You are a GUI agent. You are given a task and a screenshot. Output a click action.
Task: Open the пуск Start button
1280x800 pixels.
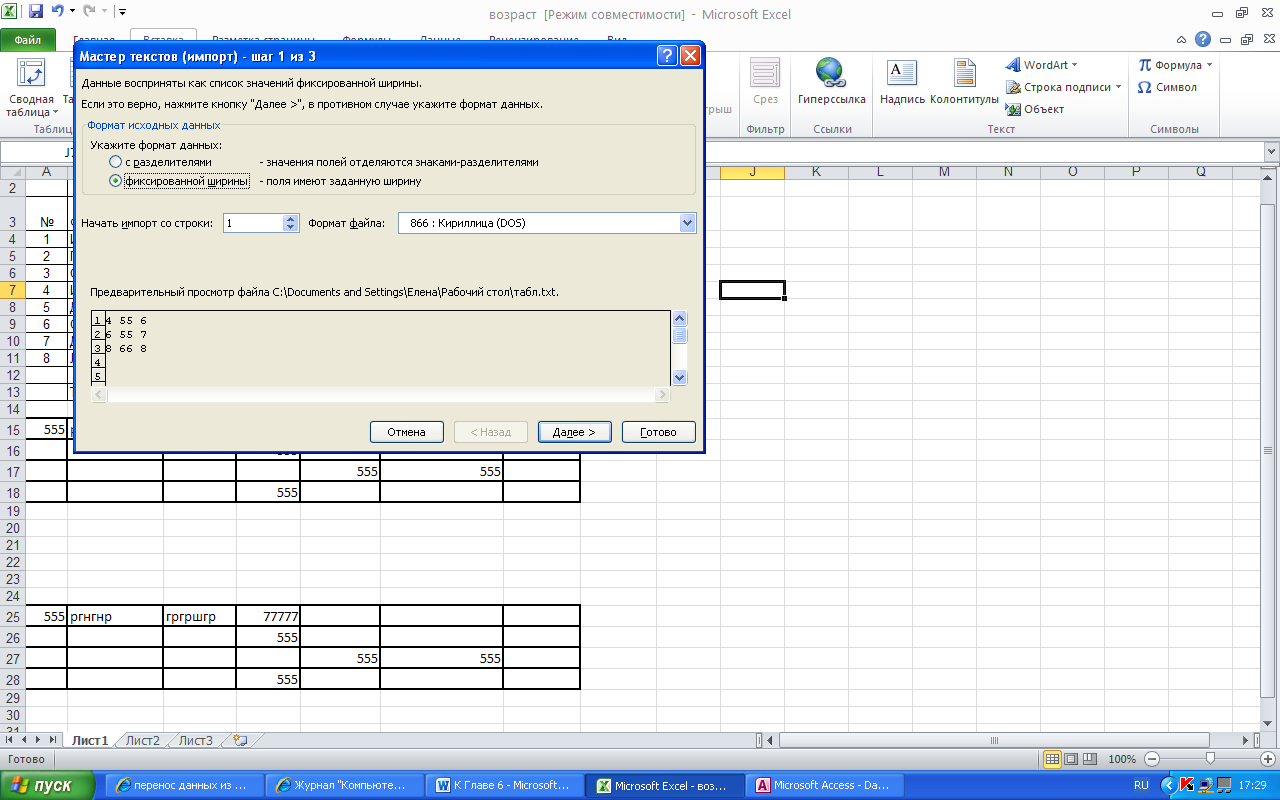pyautogui.click(x=48, y=785)
